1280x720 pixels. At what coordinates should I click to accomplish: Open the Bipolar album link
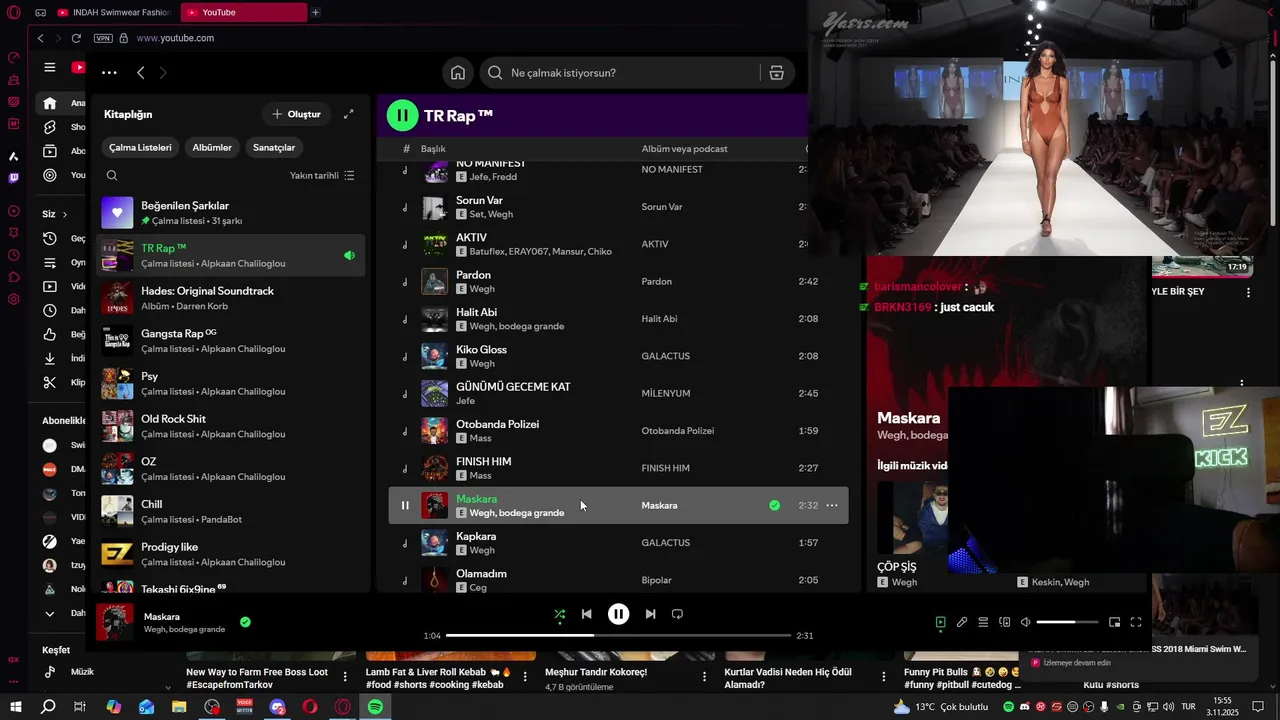click(656, 580)
